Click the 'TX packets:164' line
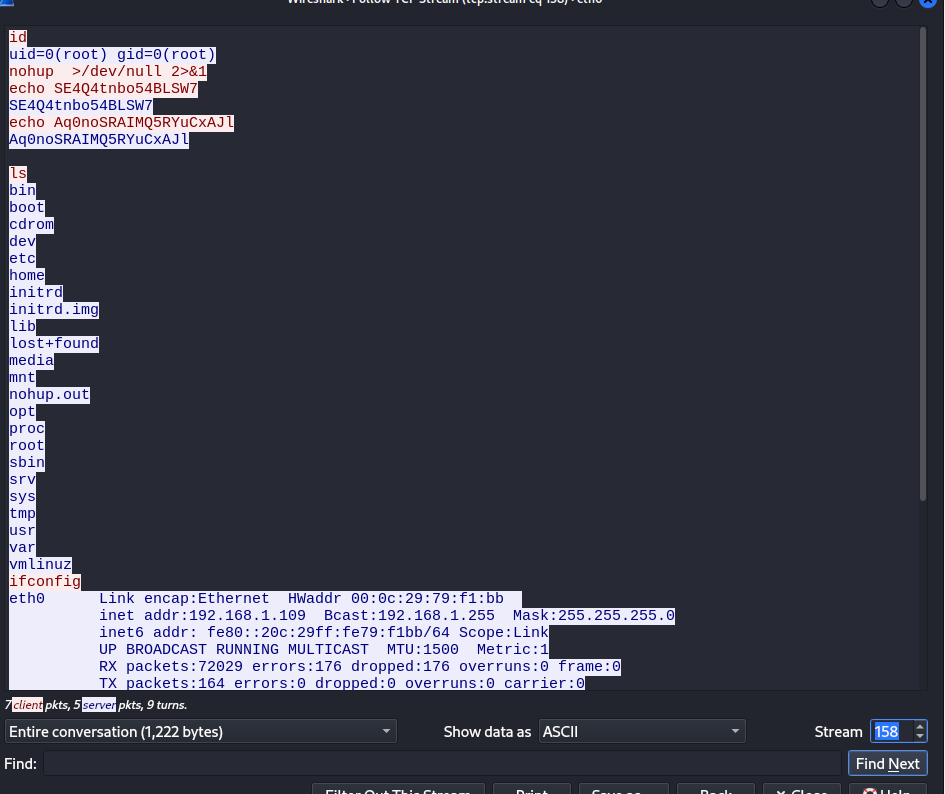Viewport: 945px width, 794px height. (342, 683)
